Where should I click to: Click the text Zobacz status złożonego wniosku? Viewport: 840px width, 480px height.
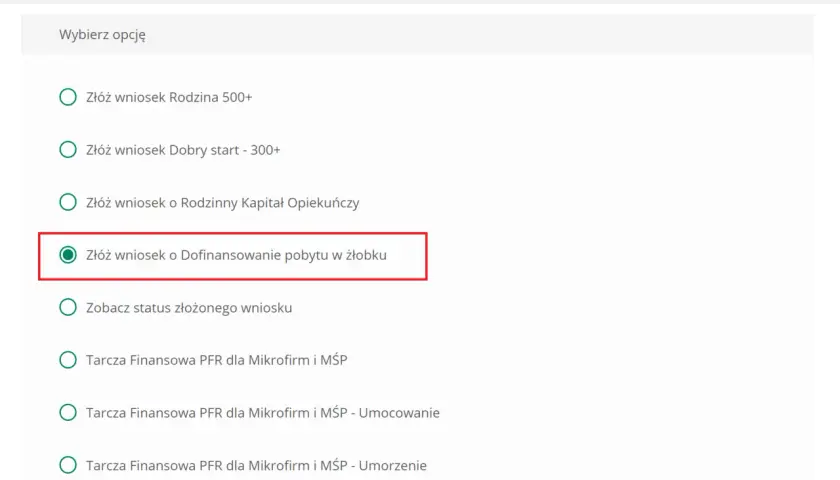coord(189,308)
